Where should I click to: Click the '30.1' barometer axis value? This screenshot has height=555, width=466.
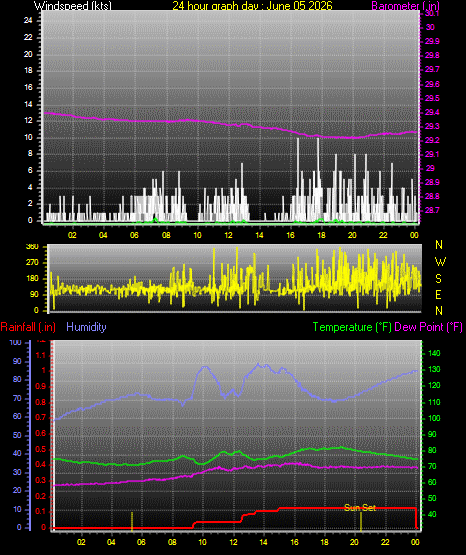(x=432, y=13)
